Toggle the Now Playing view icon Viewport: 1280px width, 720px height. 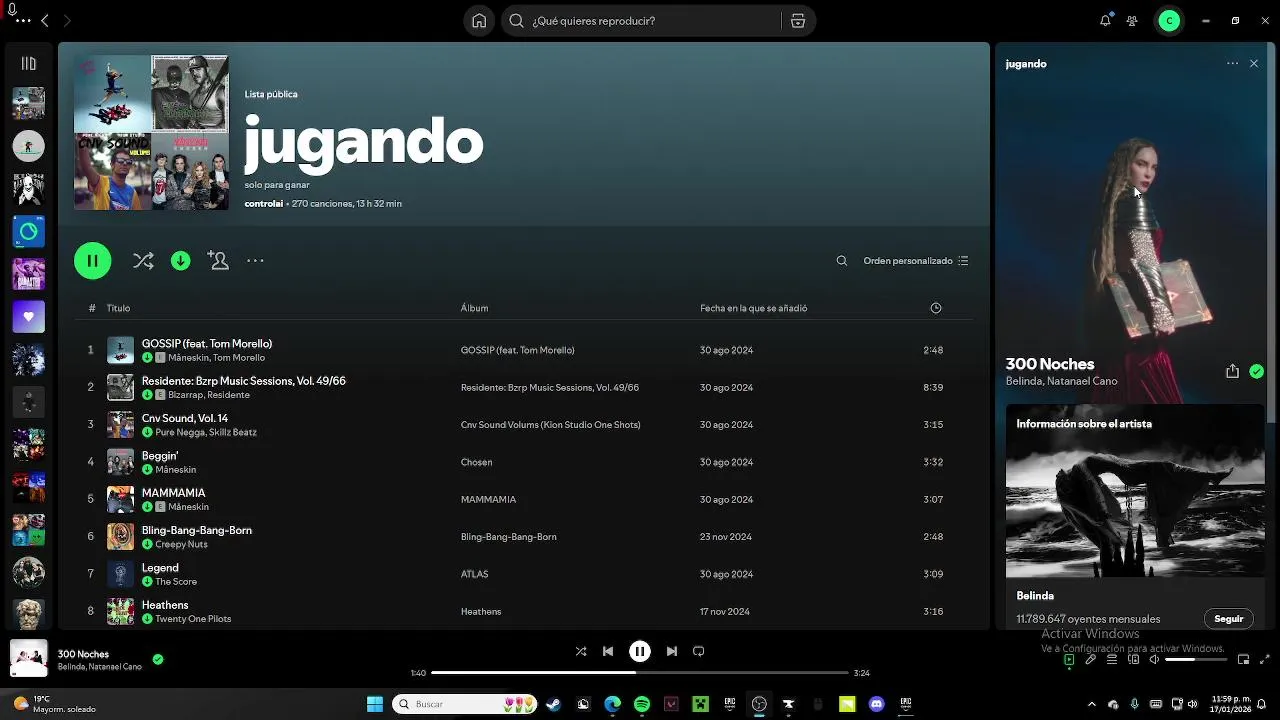tap(1069, 660)
